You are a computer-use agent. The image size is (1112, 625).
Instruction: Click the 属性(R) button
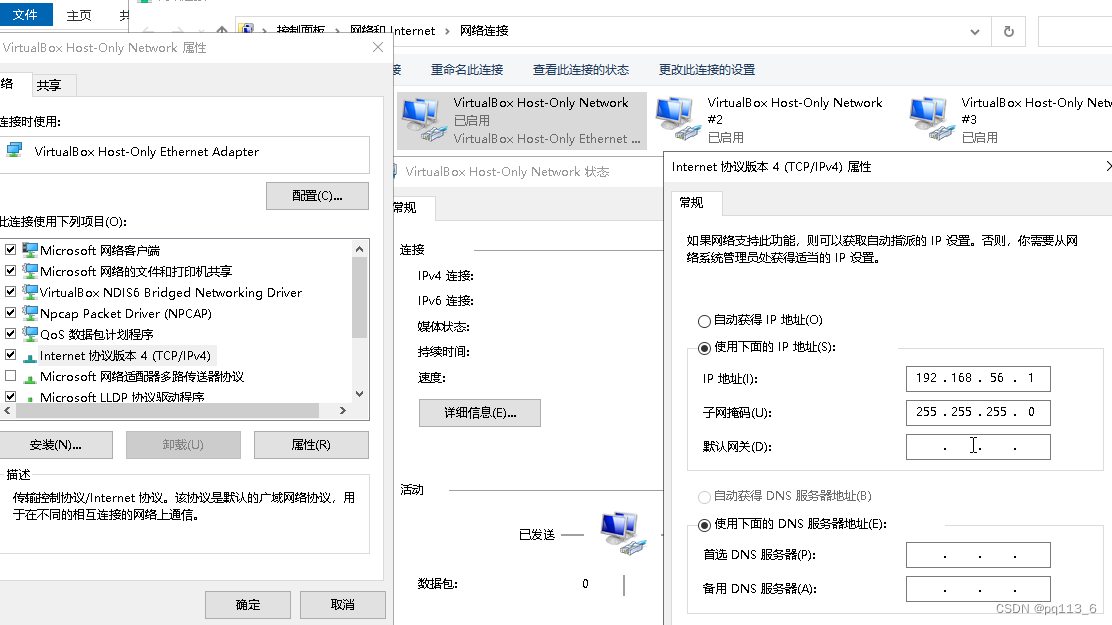point(311,445)
